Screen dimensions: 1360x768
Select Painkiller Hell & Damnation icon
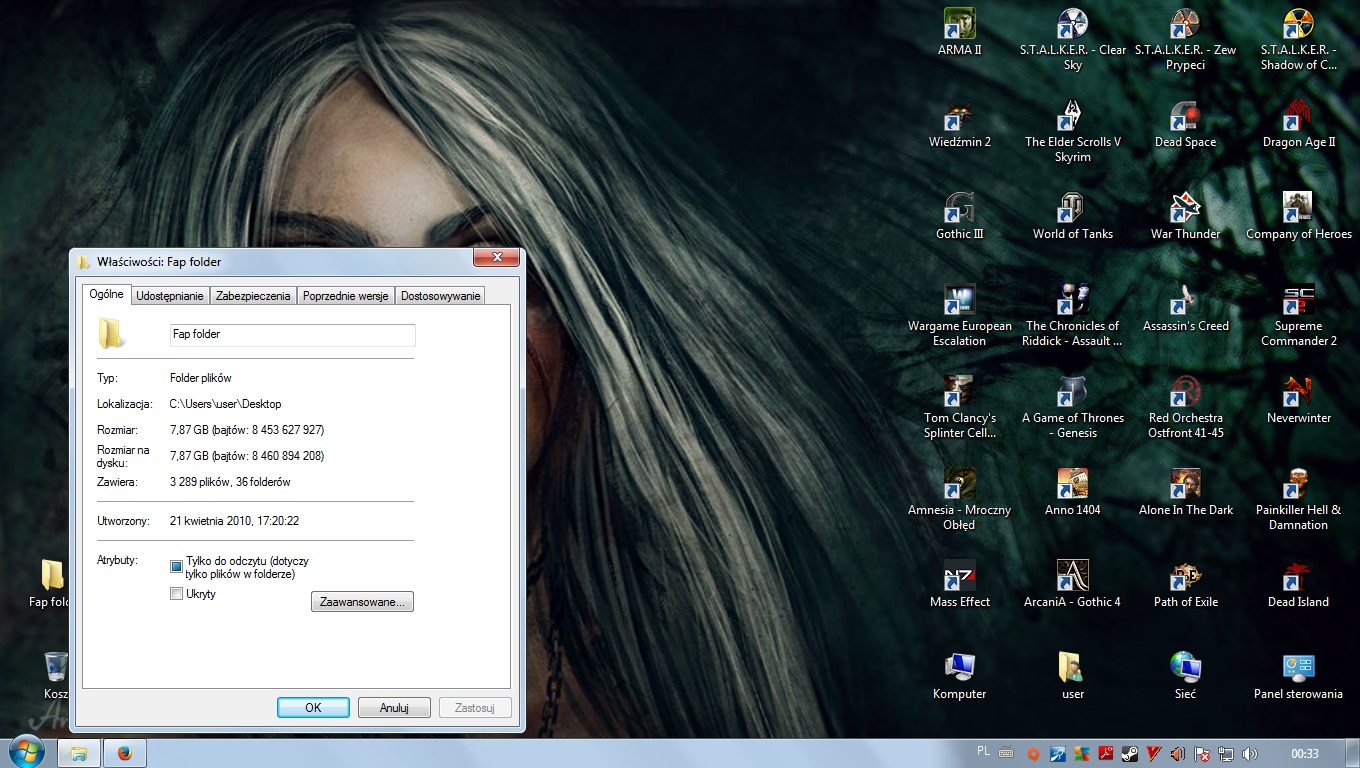point(1298,499)
